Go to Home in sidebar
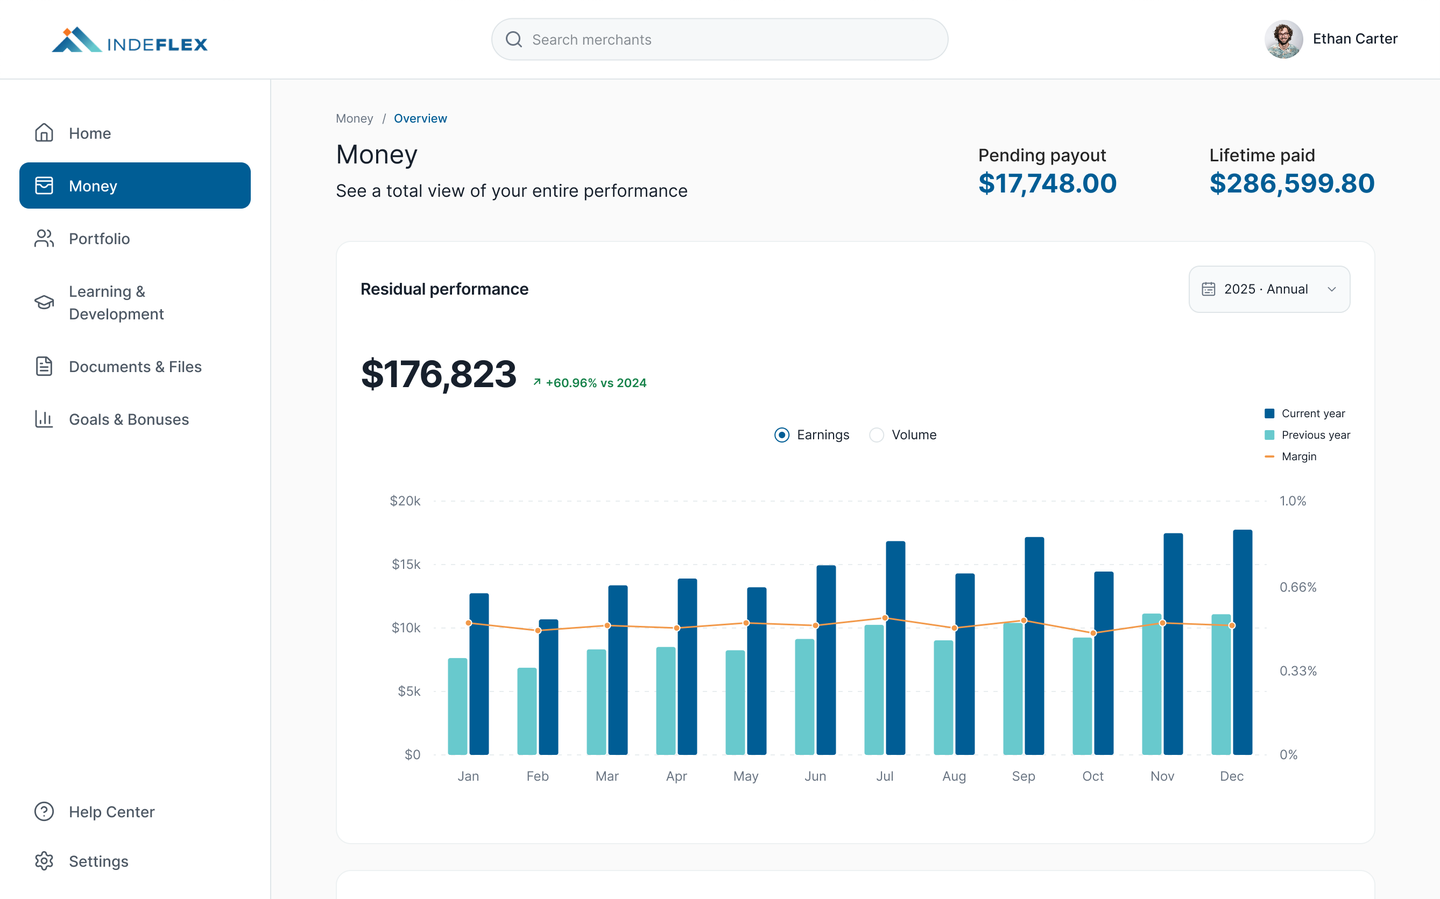Viewport: 1440px width, 899px height. tap(135, 133)
